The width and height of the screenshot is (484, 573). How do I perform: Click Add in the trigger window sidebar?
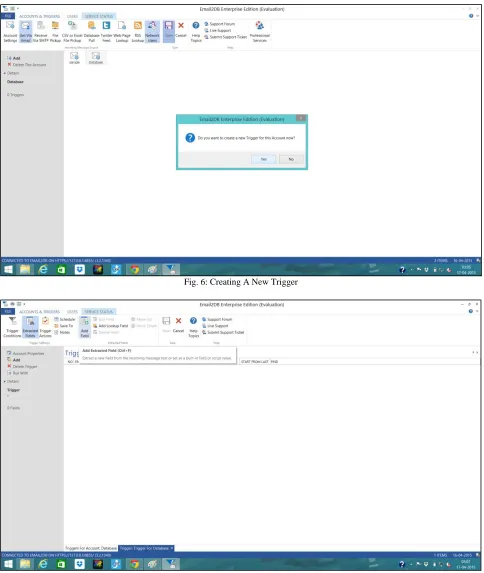(x=14, y=360)
